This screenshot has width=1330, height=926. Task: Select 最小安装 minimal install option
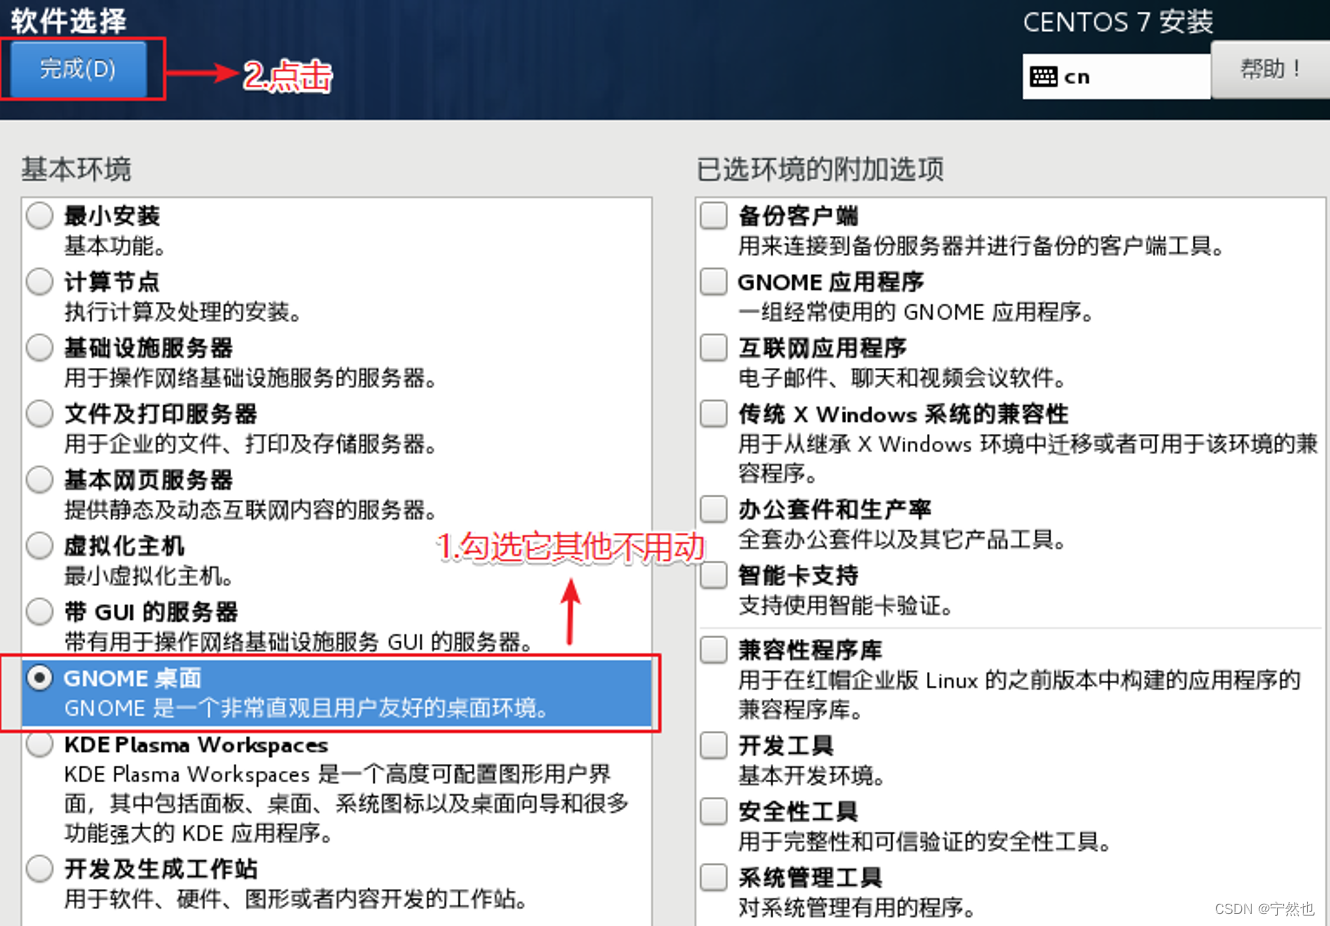38,215
